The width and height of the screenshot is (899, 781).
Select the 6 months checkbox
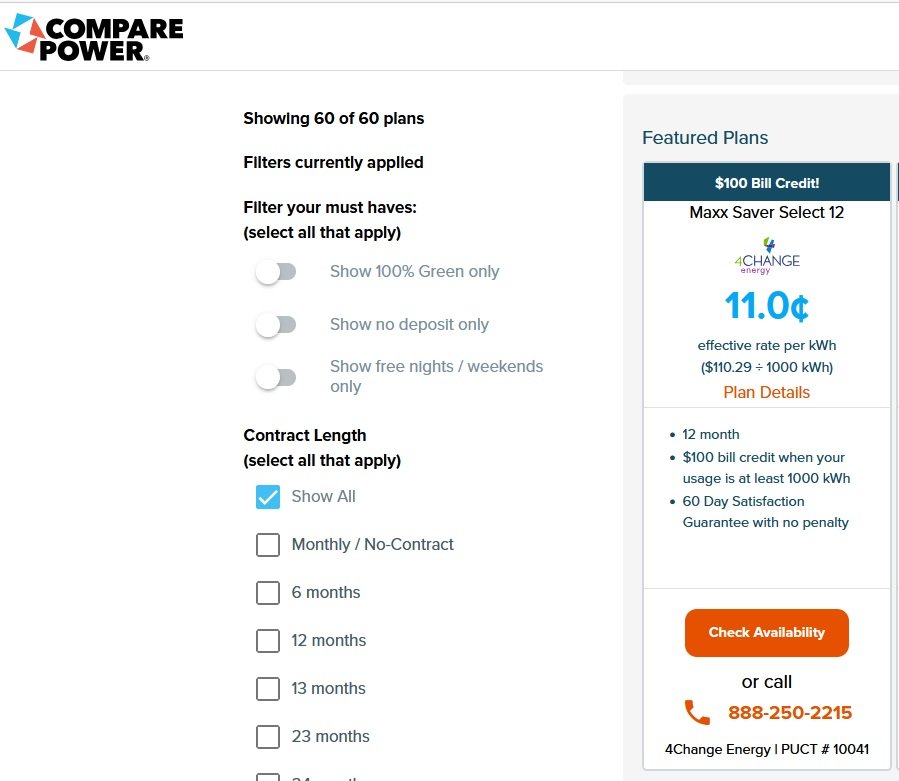pyautogui.click(x=268, y=593)
